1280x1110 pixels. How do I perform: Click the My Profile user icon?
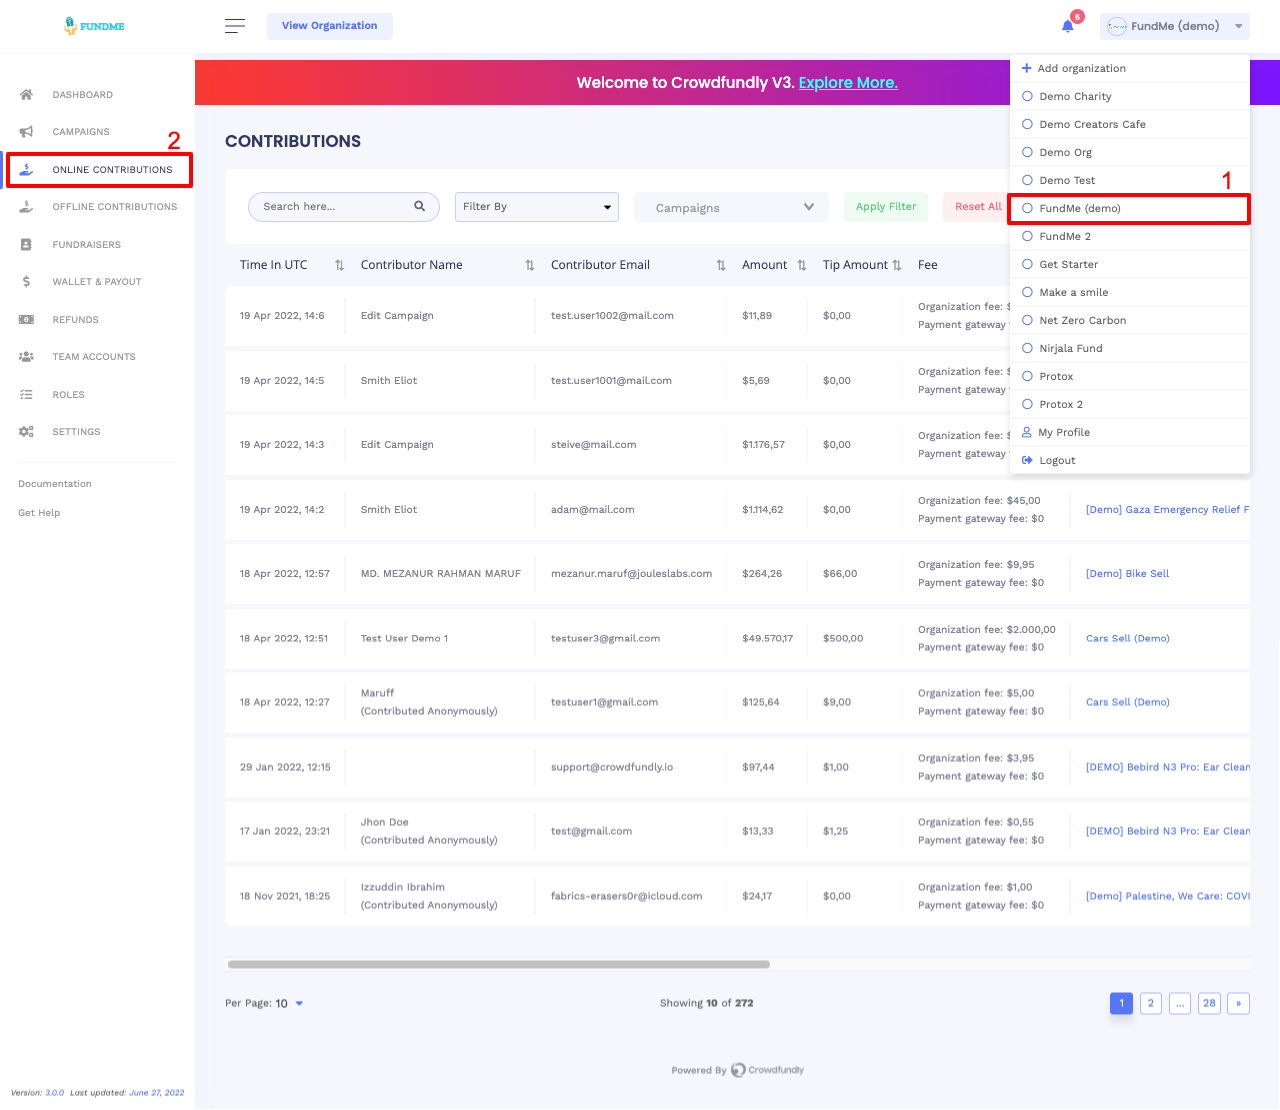pos(1027,432)
